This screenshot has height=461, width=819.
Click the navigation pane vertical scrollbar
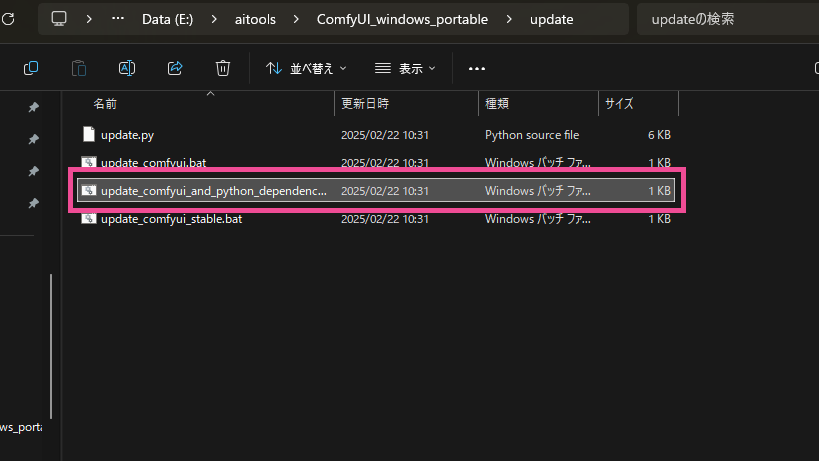tap(51, 346)
